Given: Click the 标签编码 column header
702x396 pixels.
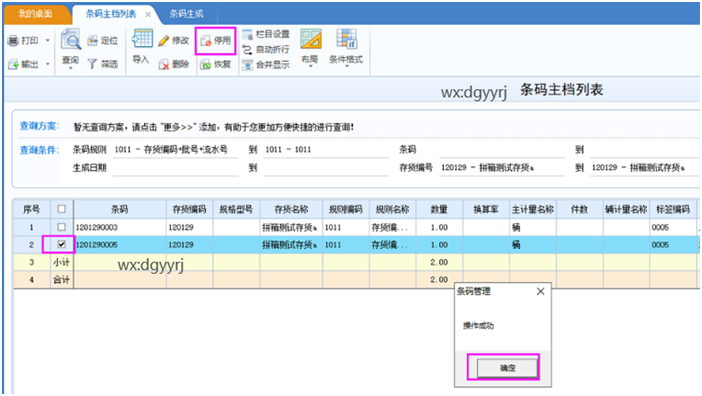Looking at the screenshot, I should pyautogui.click(x=673, y=209).
